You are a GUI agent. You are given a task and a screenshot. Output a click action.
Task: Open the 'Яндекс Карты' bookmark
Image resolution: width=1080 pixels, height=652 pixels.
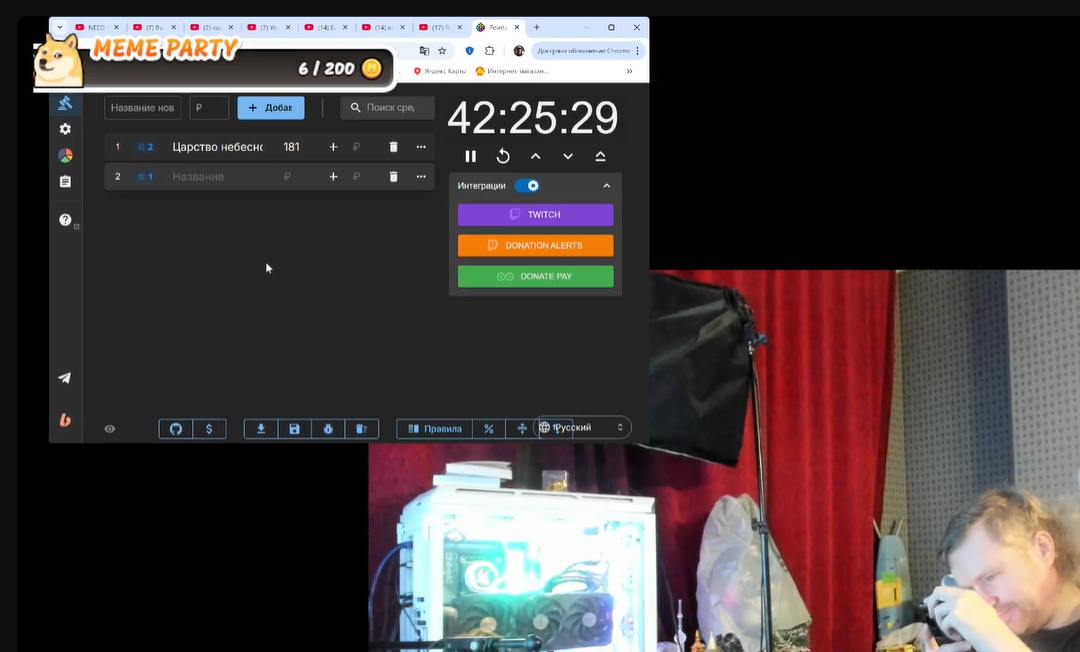439,71
